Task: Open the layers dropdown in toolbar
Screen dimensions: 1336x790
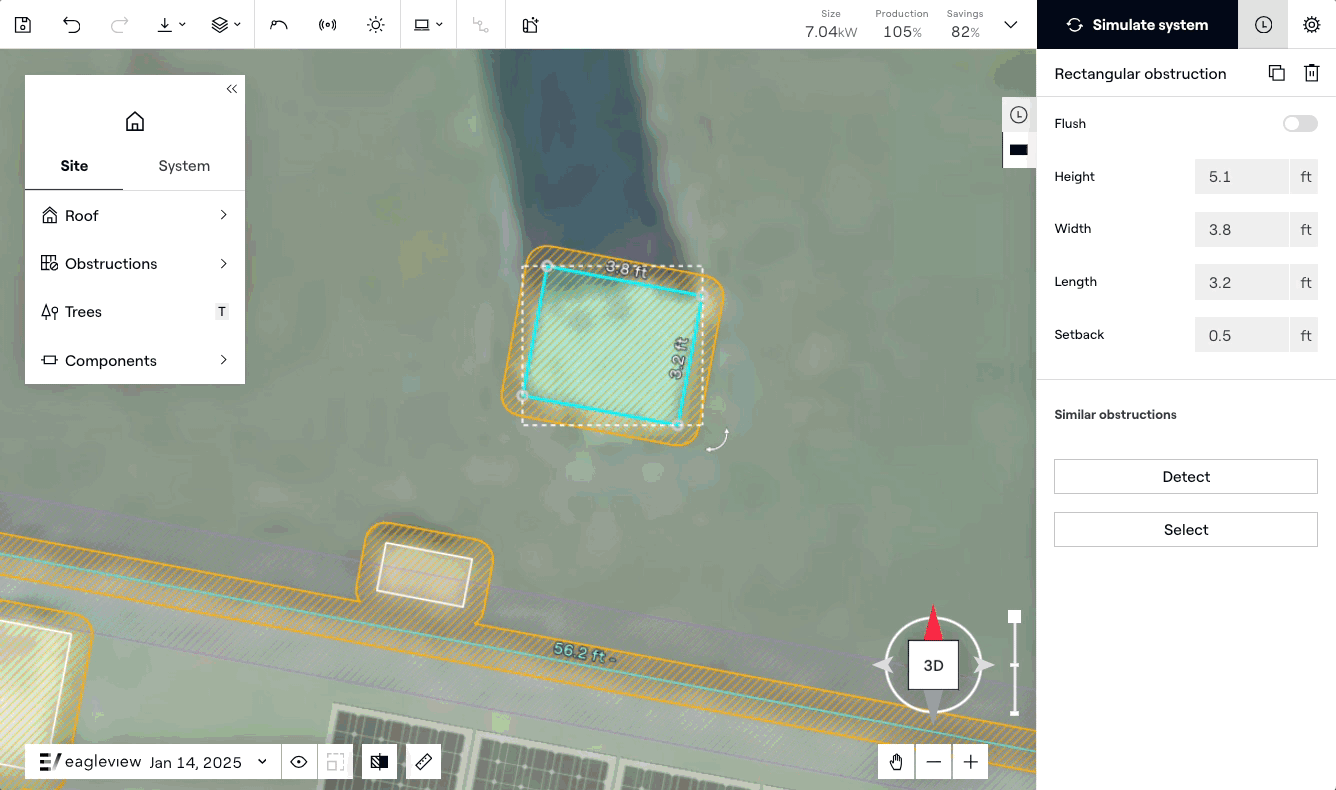Action: [226, 25]
